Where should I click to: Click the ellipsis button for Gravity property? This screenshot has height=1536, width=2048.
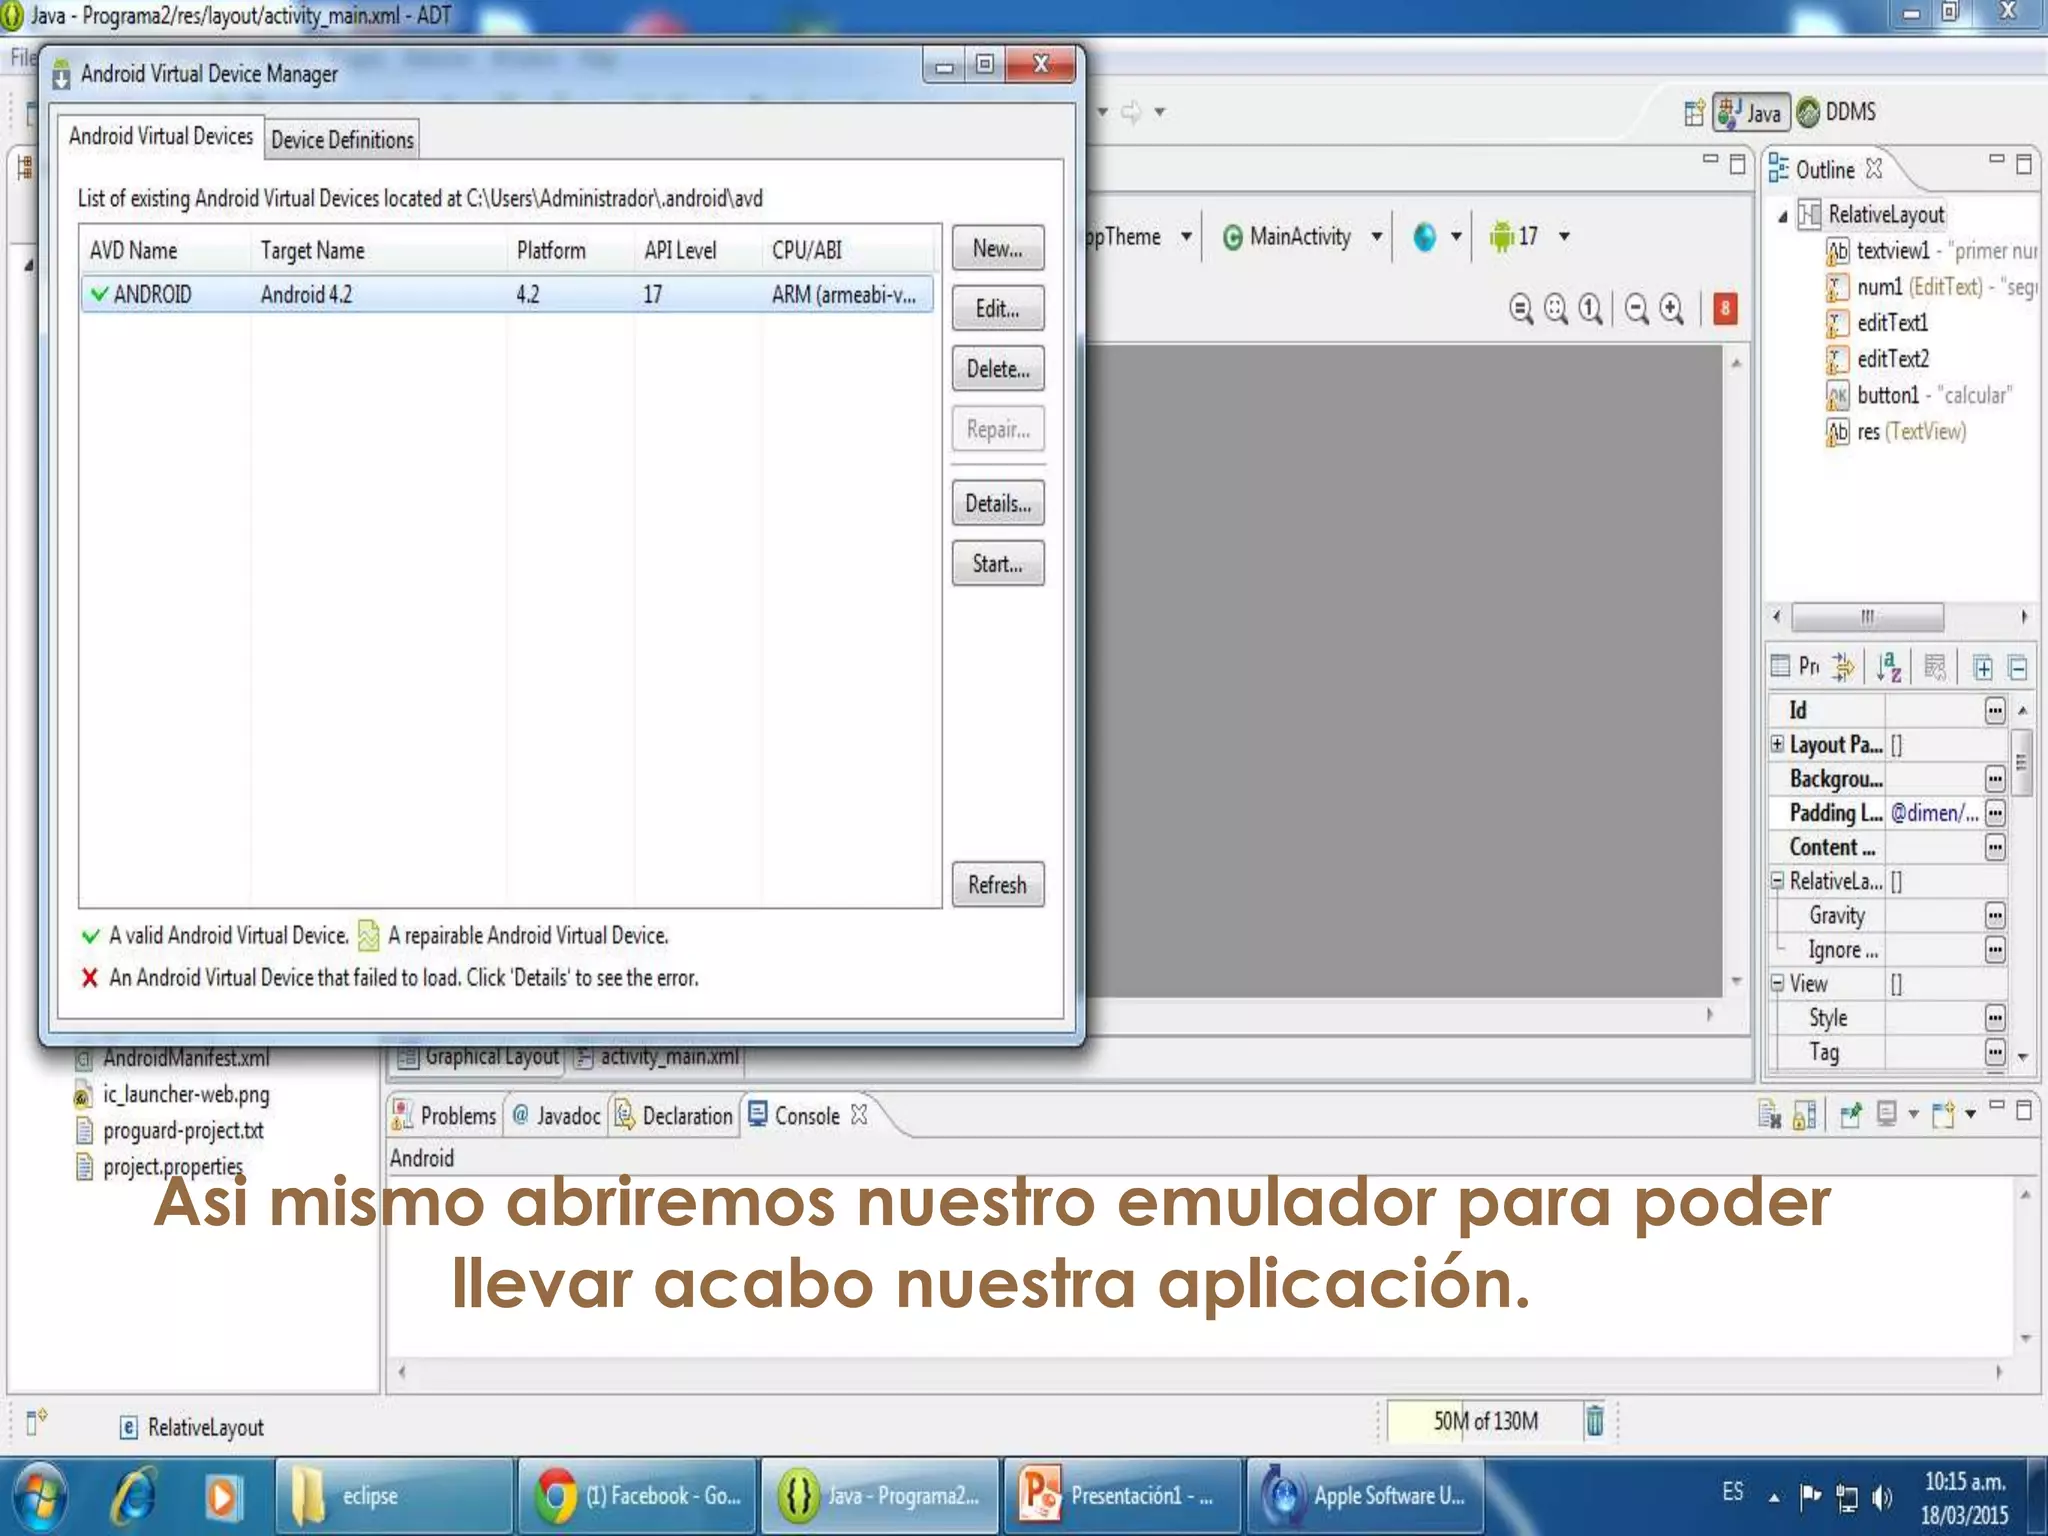[x=1995, y=915]
